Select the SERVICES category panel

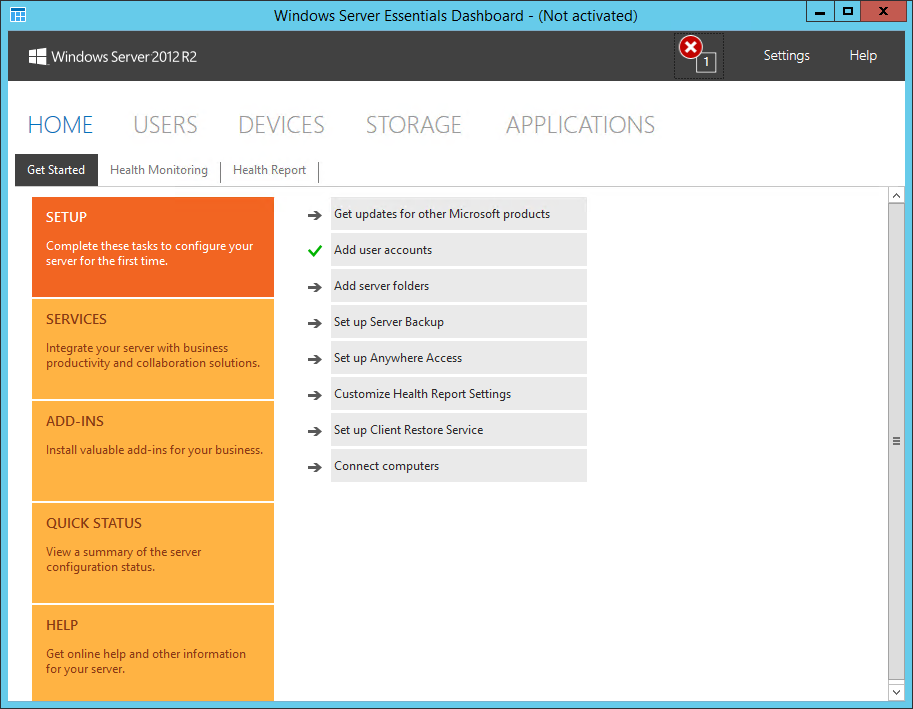coord(153,349)
